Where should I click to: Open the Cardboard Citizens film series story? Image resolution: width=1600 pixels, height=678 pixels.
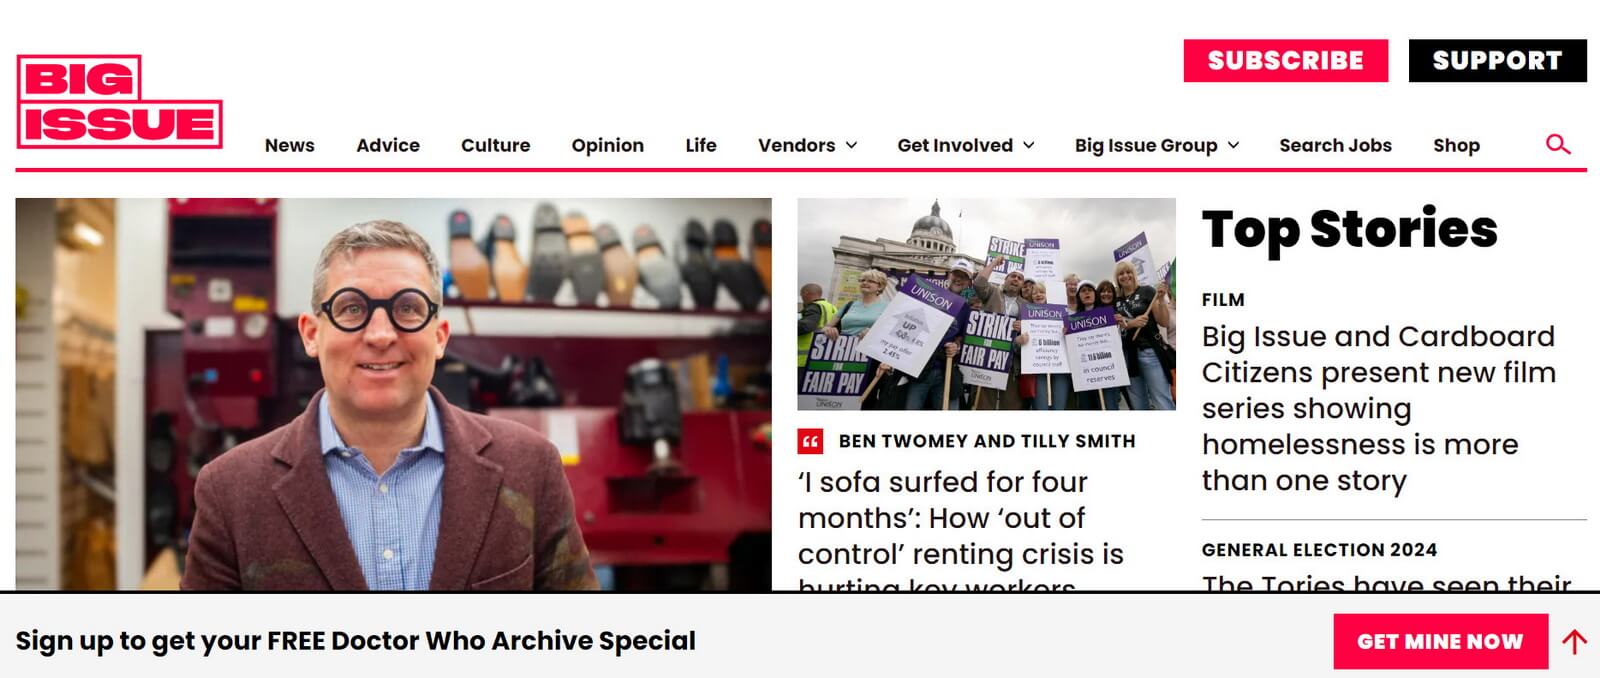tap(1378, 408)
